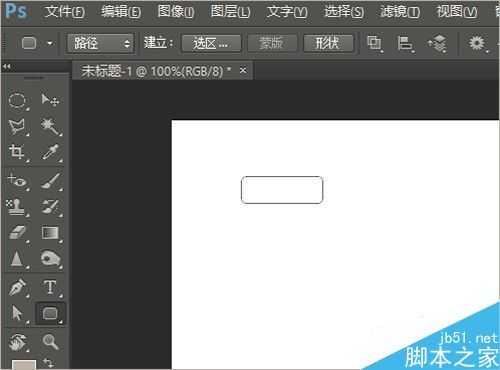Select the Clone Stamp tool
This screenshot has height=370, width=500.
point(17,207)
